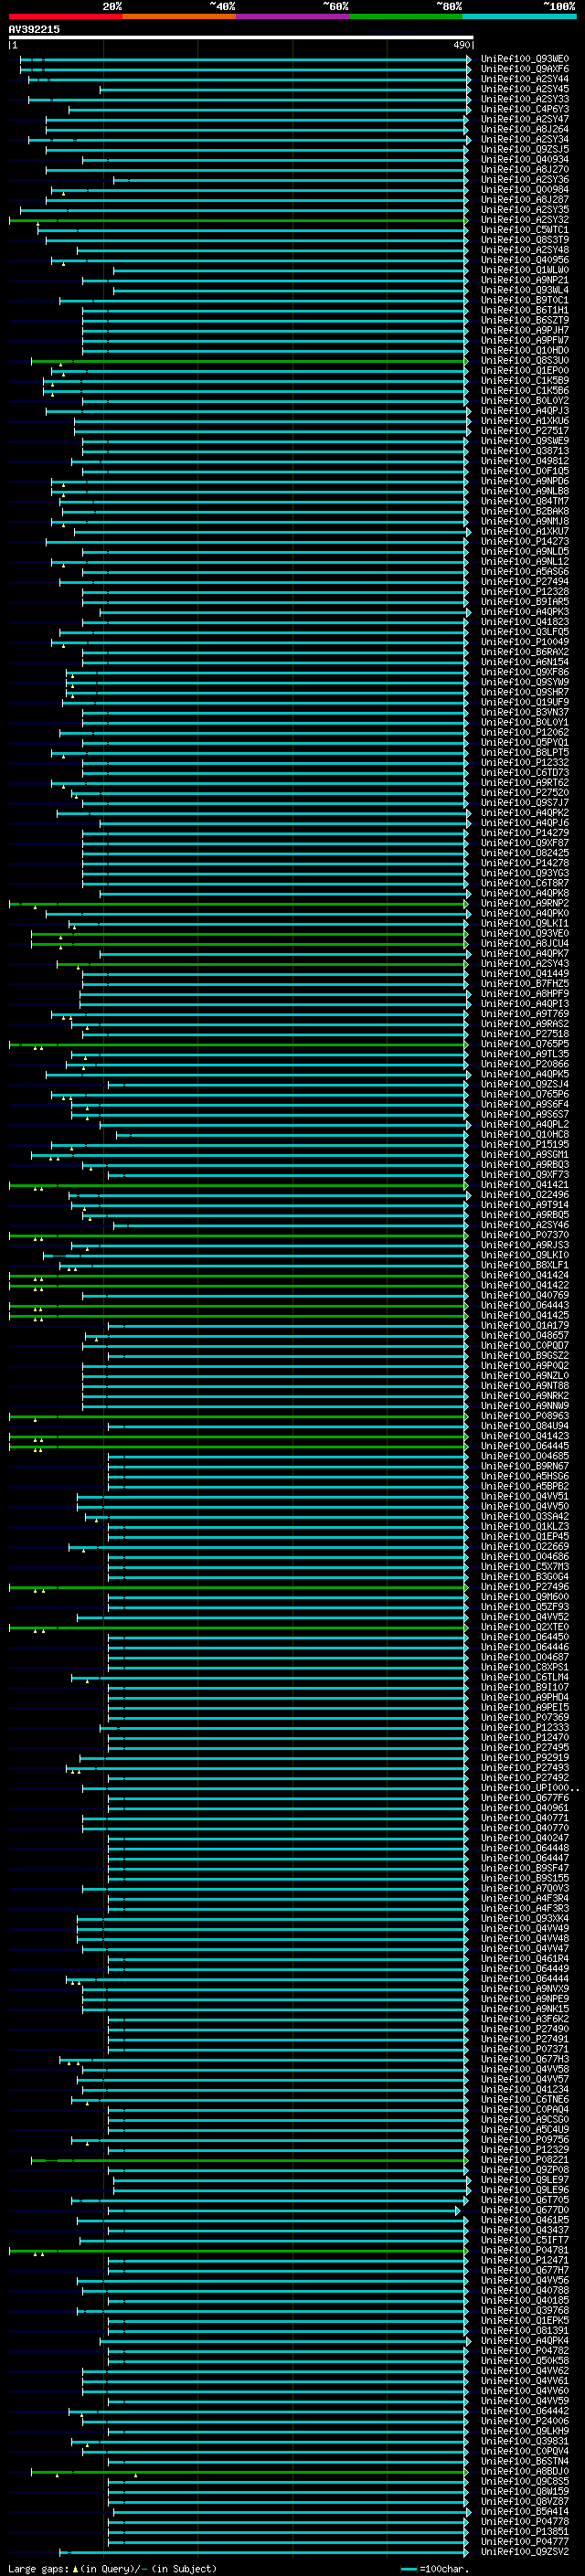
Task: Open hit UniRef100_Q9LKI1
Action: click(525, 923)
